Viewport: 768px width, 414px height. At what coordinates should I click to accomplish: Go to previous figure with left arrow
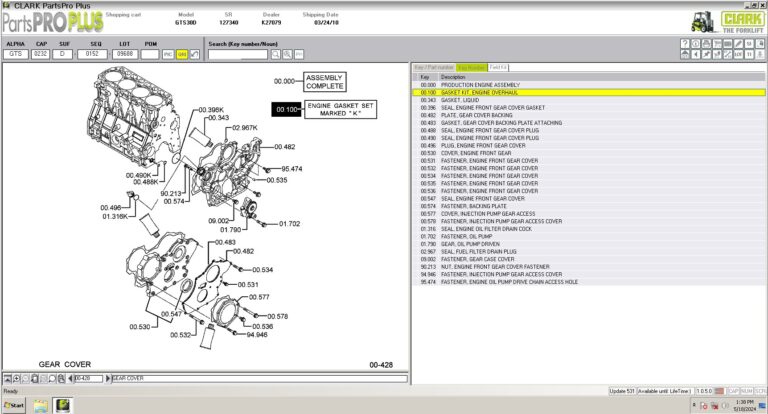point(71,378)
